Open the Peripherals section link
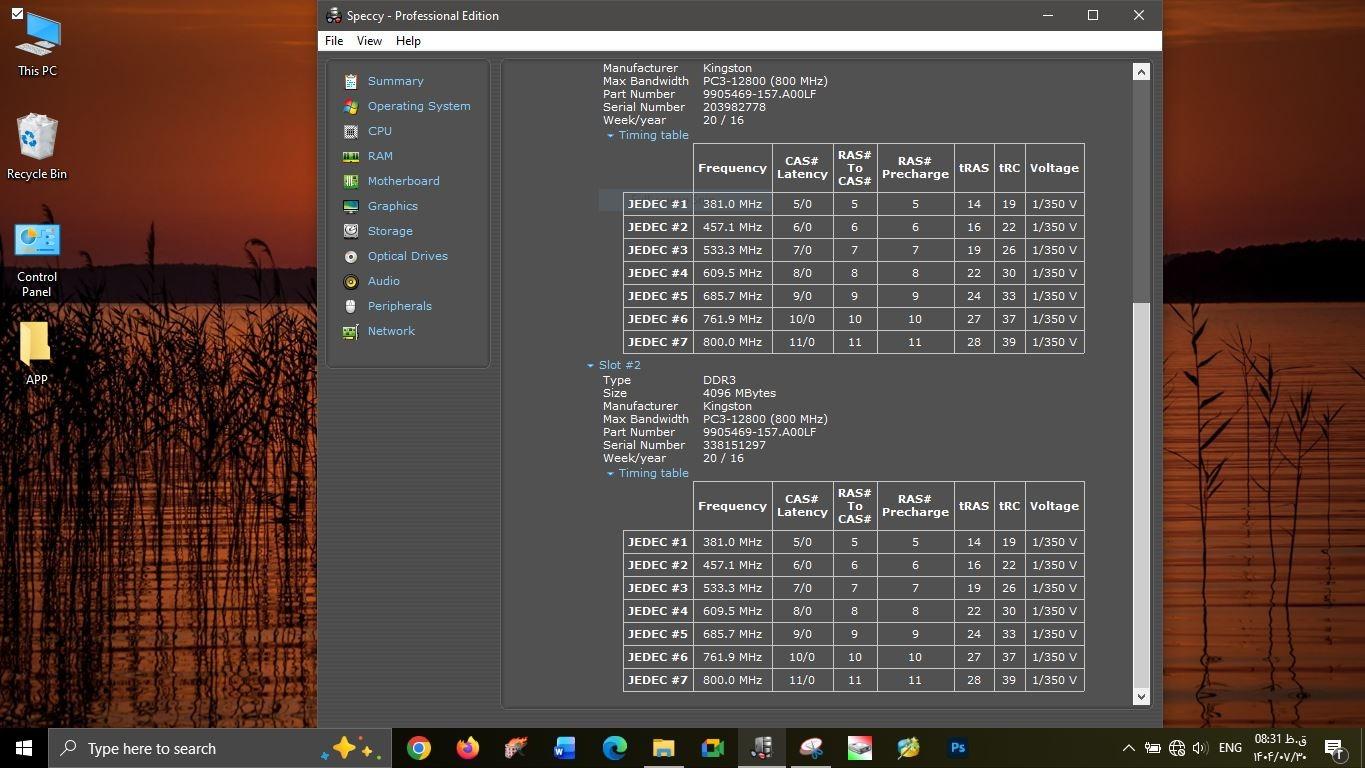This screenshot has width=1365, height=768. 399,306
